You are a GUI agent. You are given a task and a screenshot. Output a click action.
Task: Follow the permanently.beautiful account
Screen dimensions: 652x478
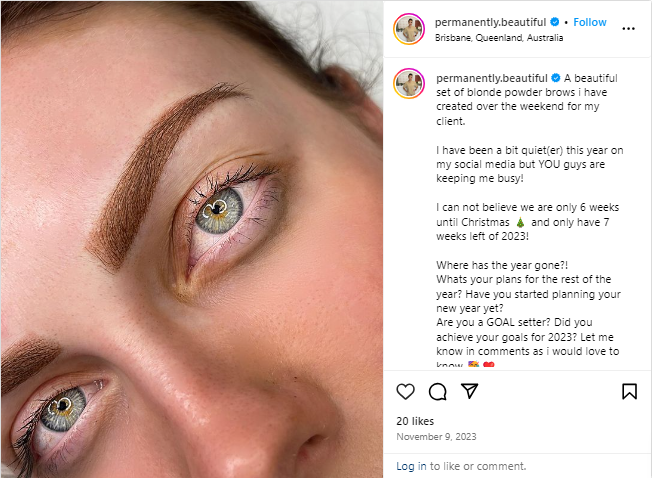pyautogui.click(x=590, y=22)
